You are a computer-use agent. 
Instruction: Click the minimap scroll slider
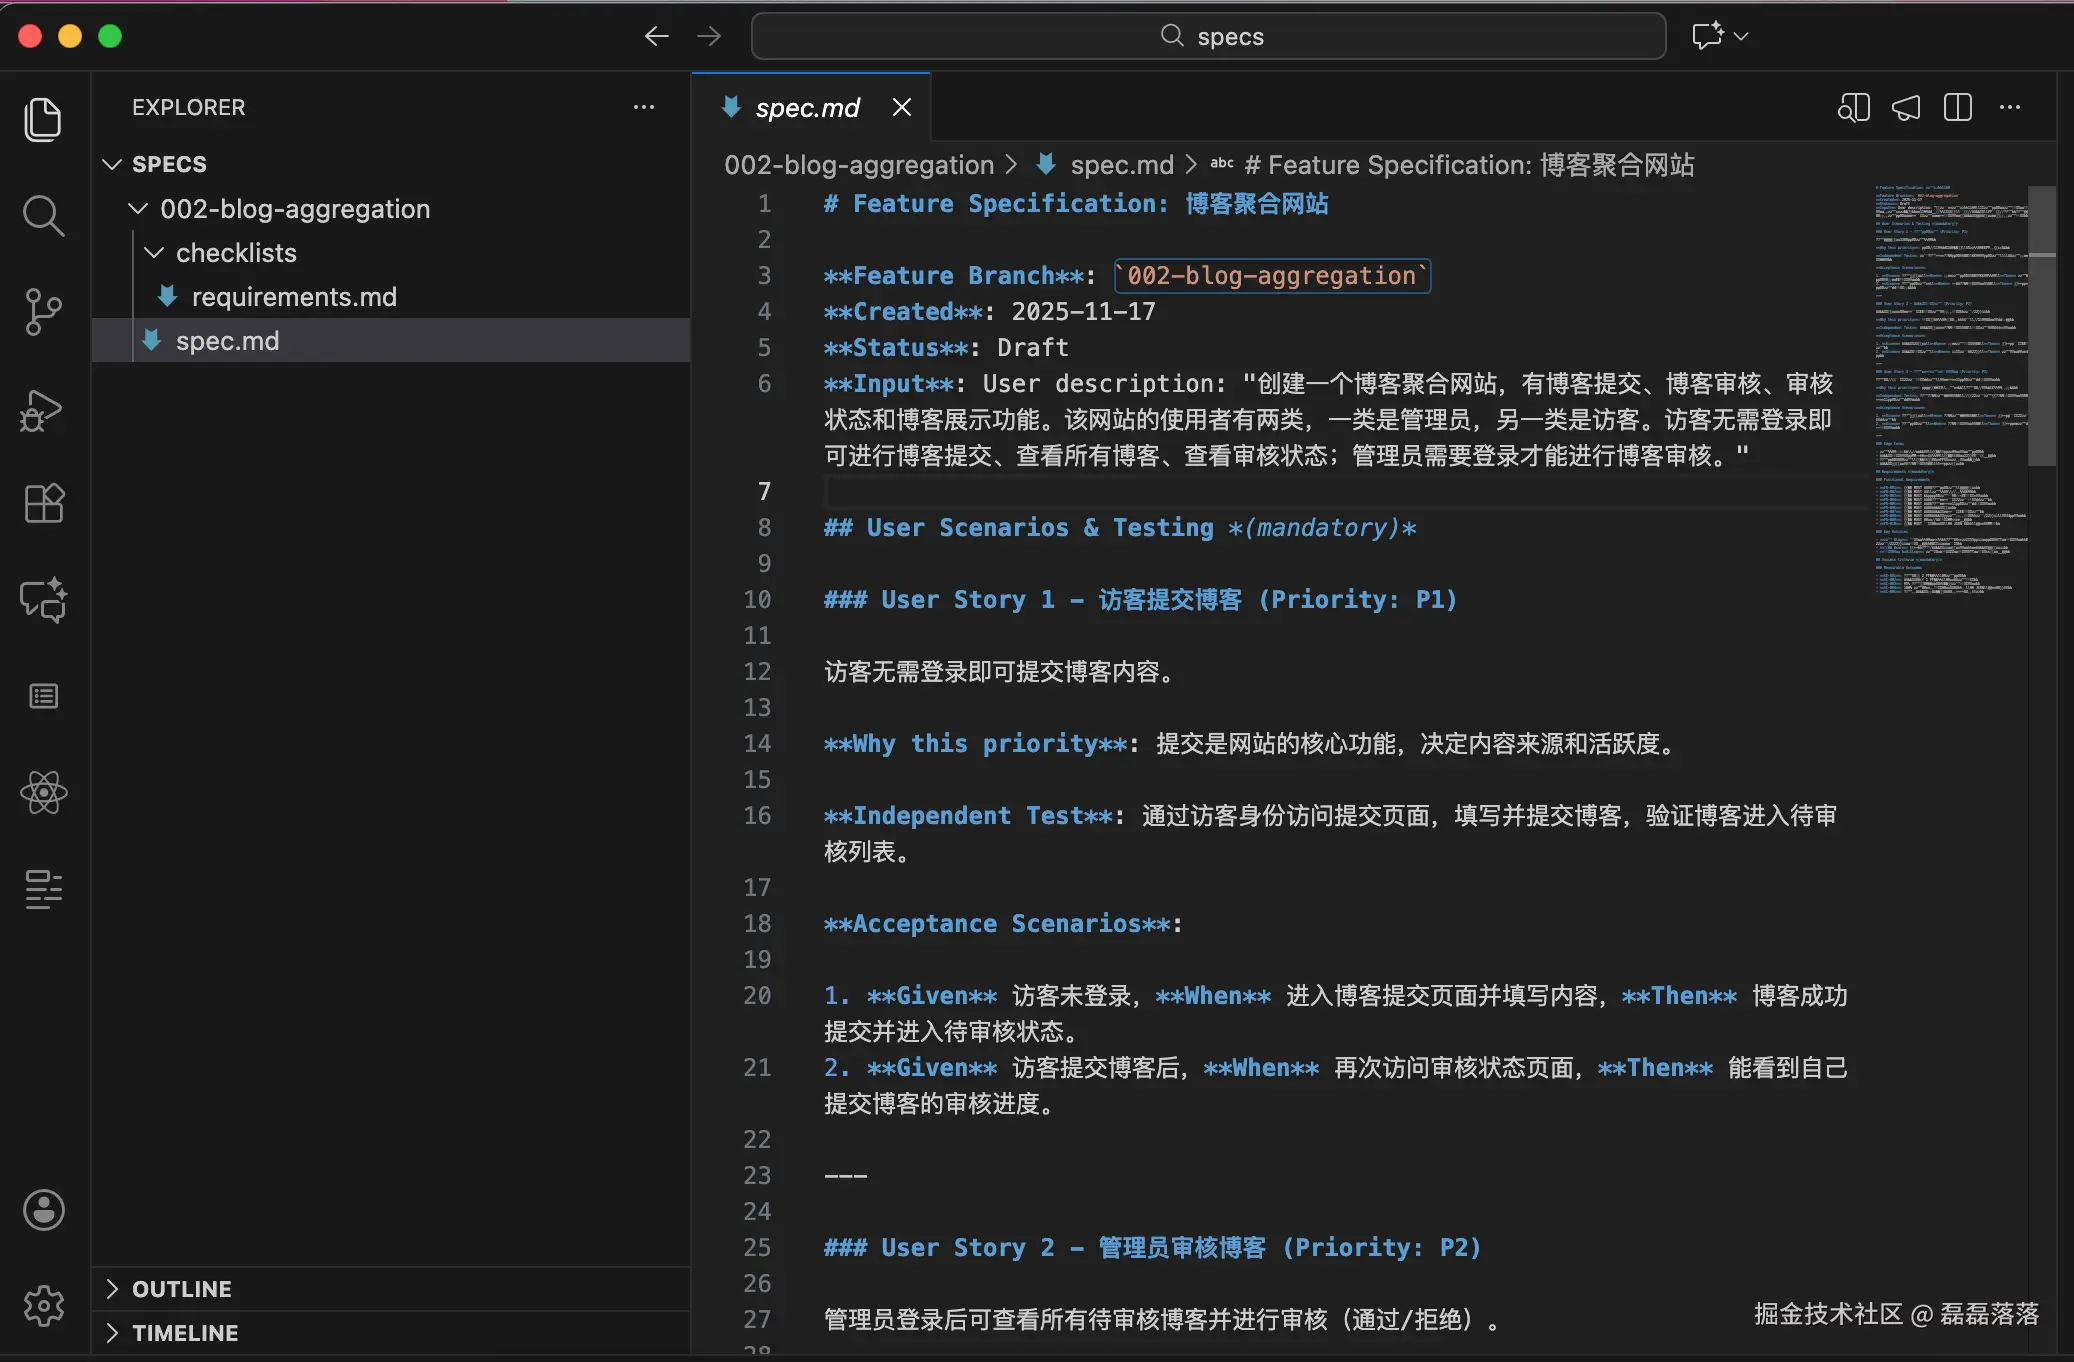tap(2041, 326)
